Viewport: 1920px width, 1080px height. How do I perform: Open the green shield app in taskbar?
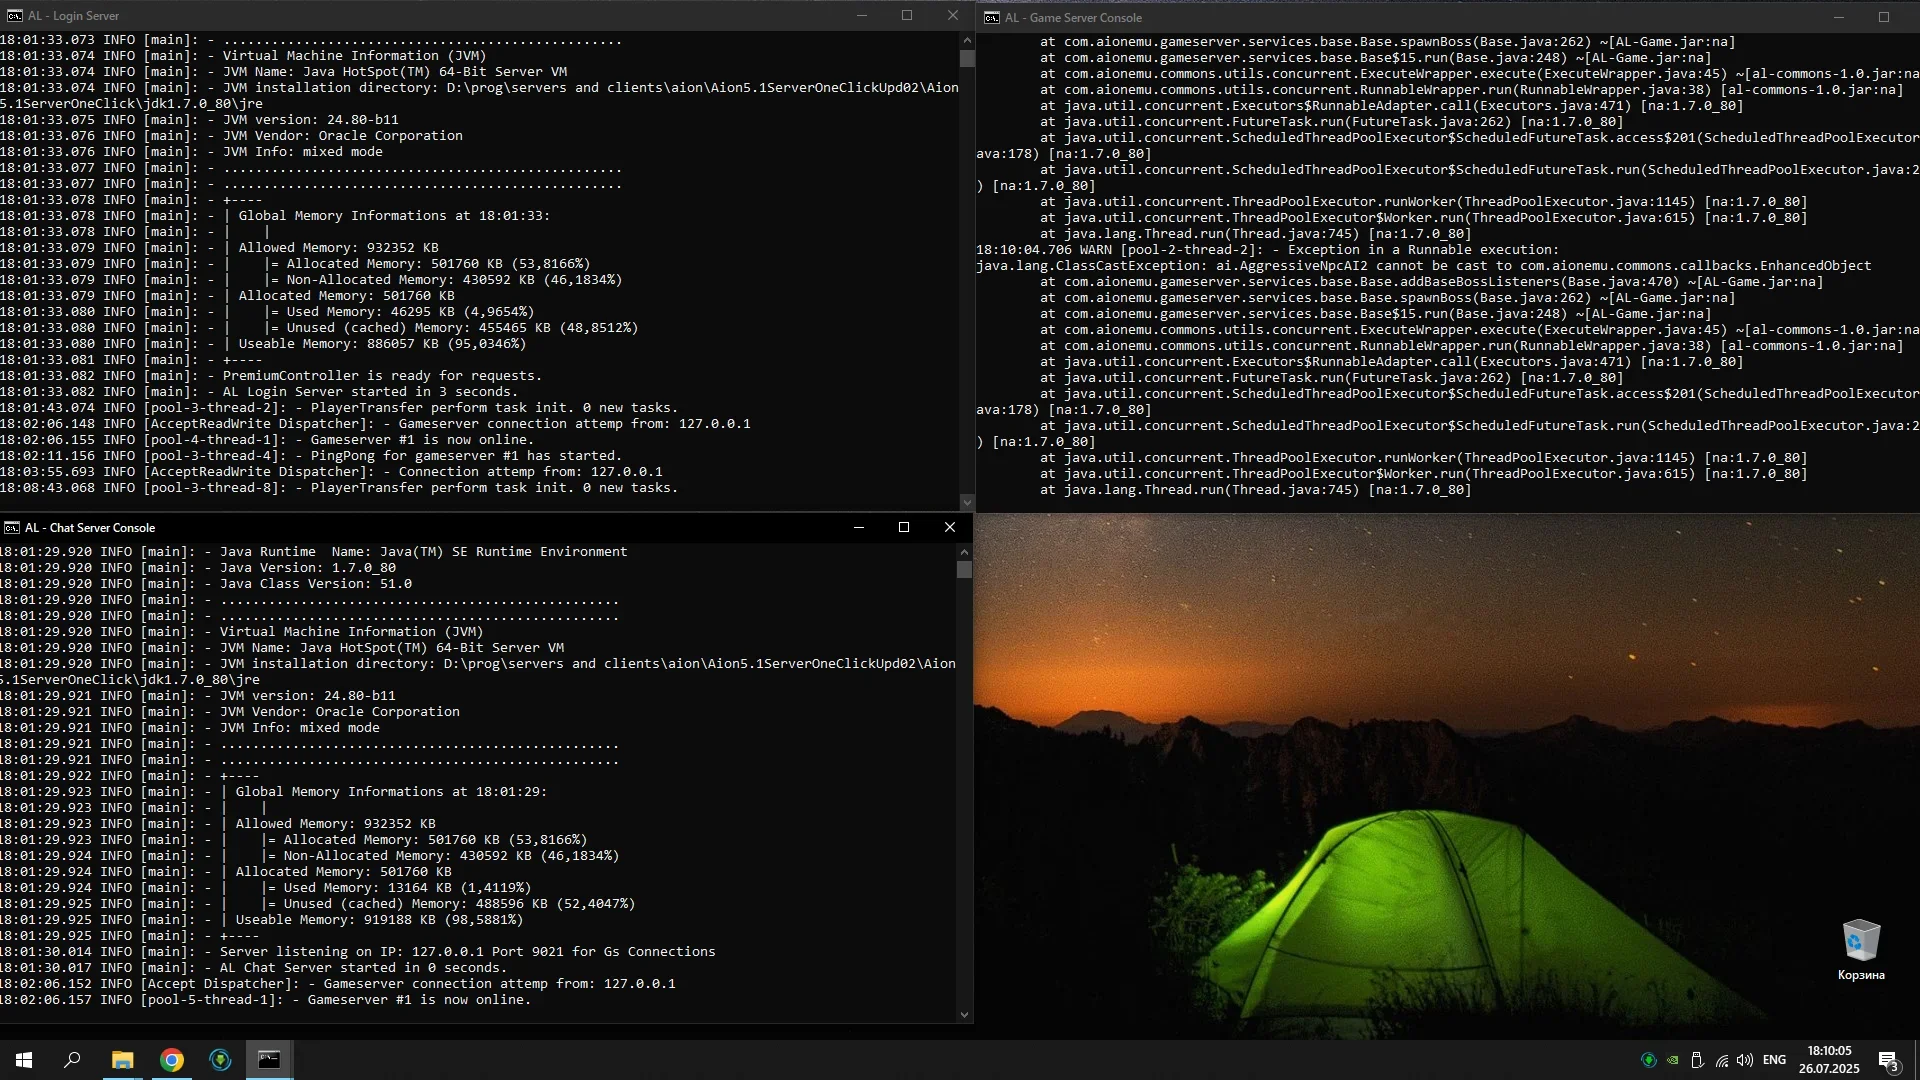(x=220, y=1060)
